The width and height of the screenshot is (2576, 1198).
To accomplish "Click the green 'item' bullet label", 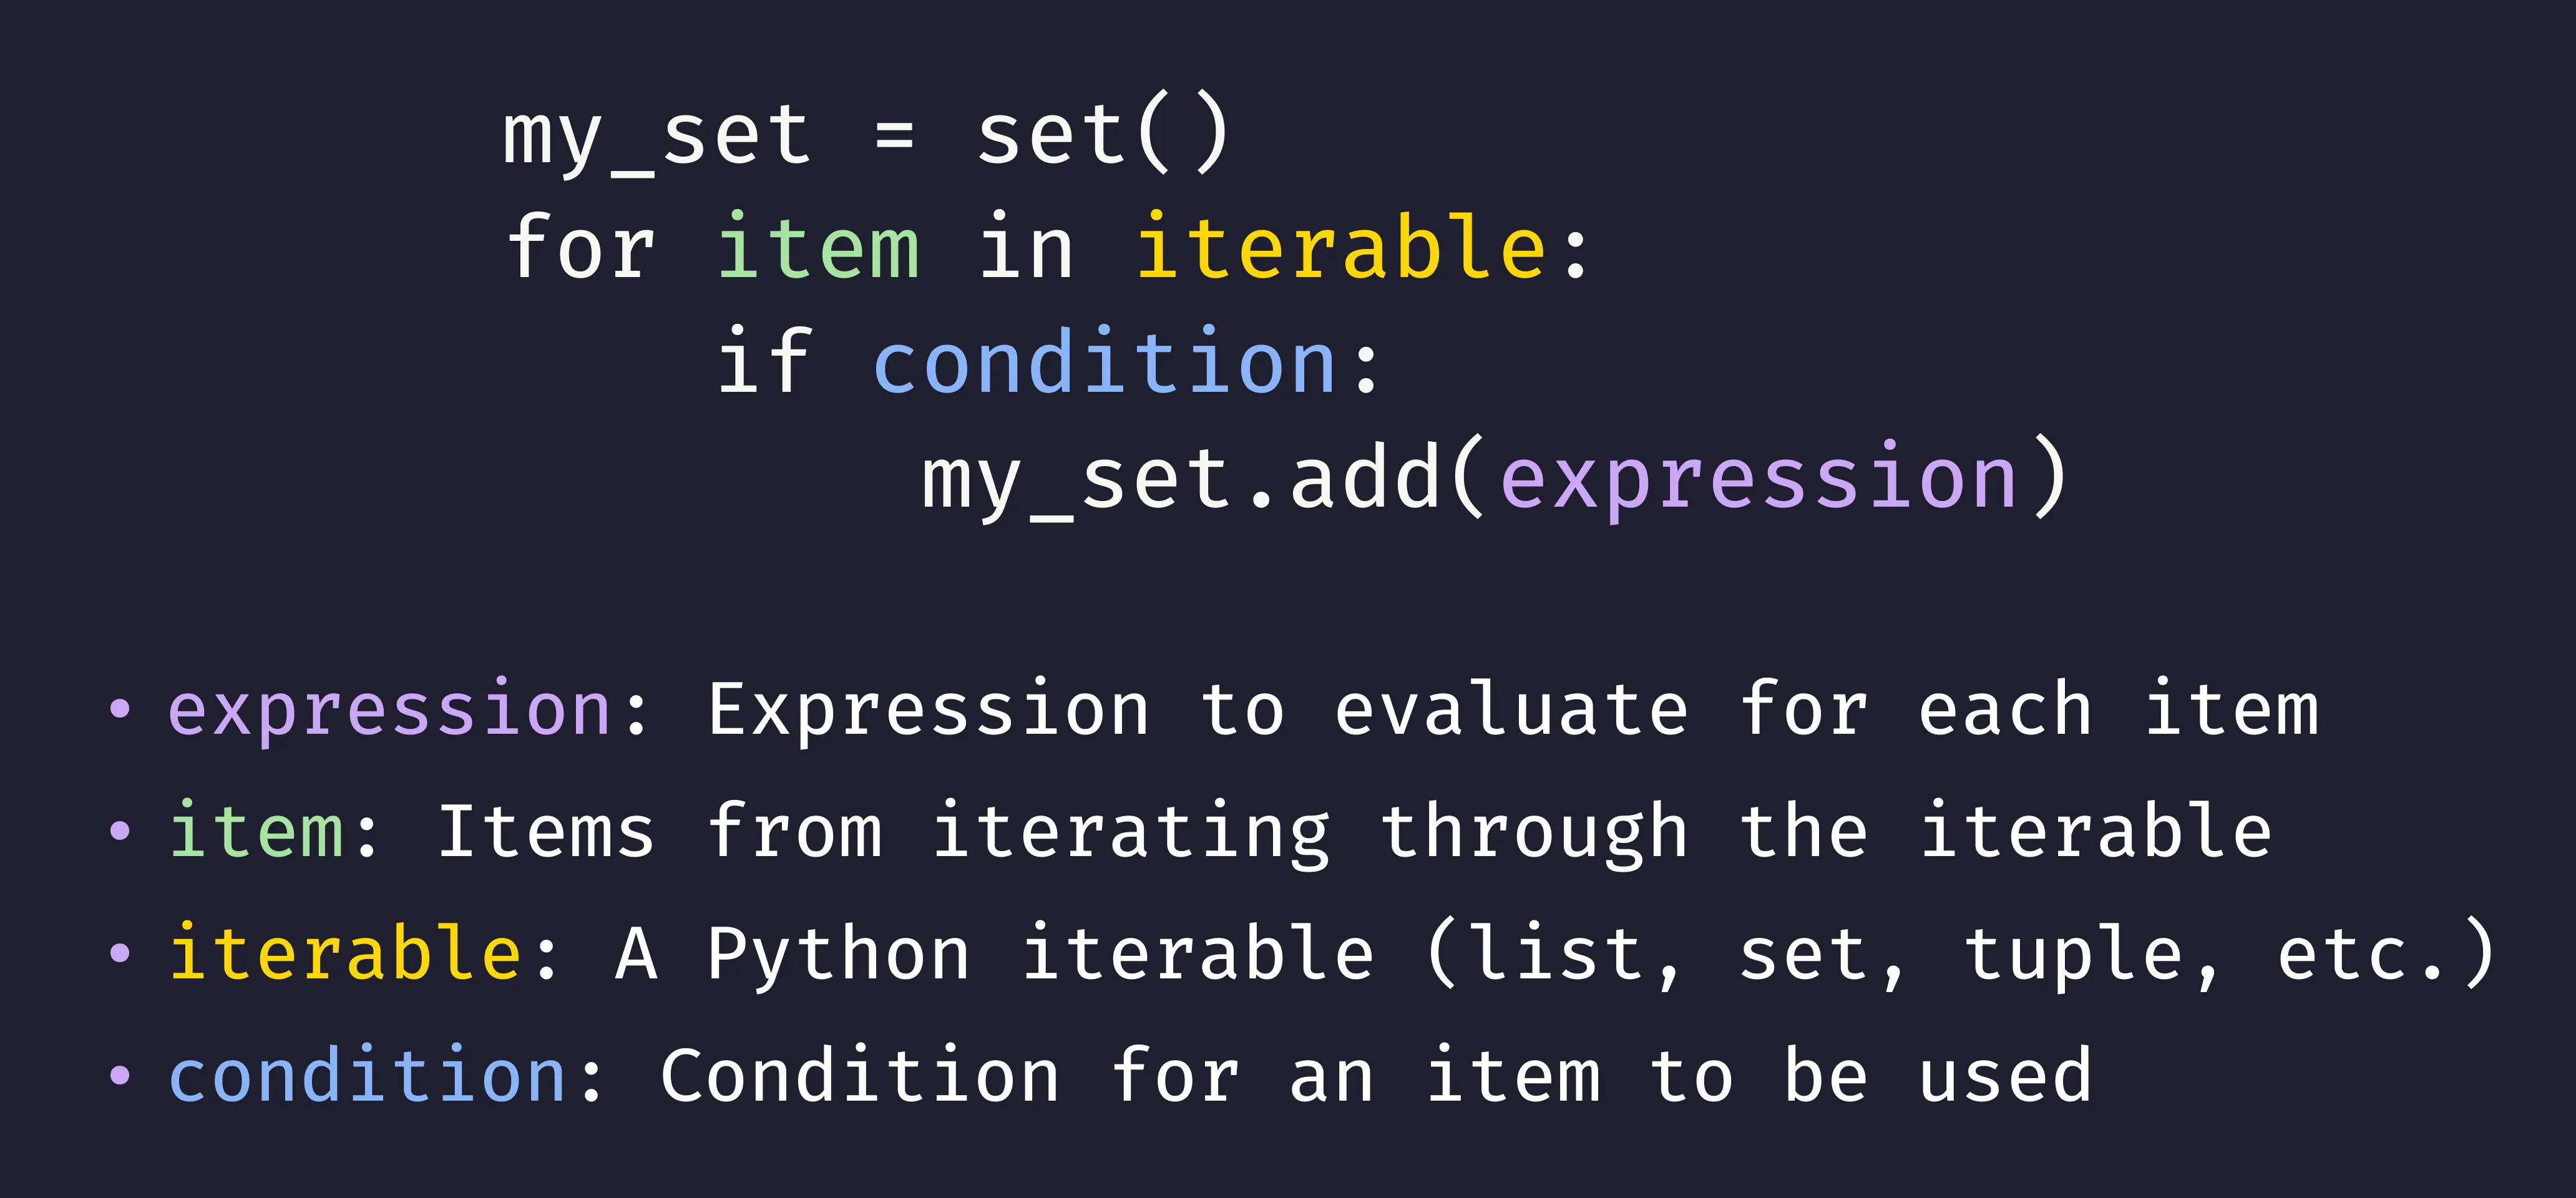I will click(256, 830).
